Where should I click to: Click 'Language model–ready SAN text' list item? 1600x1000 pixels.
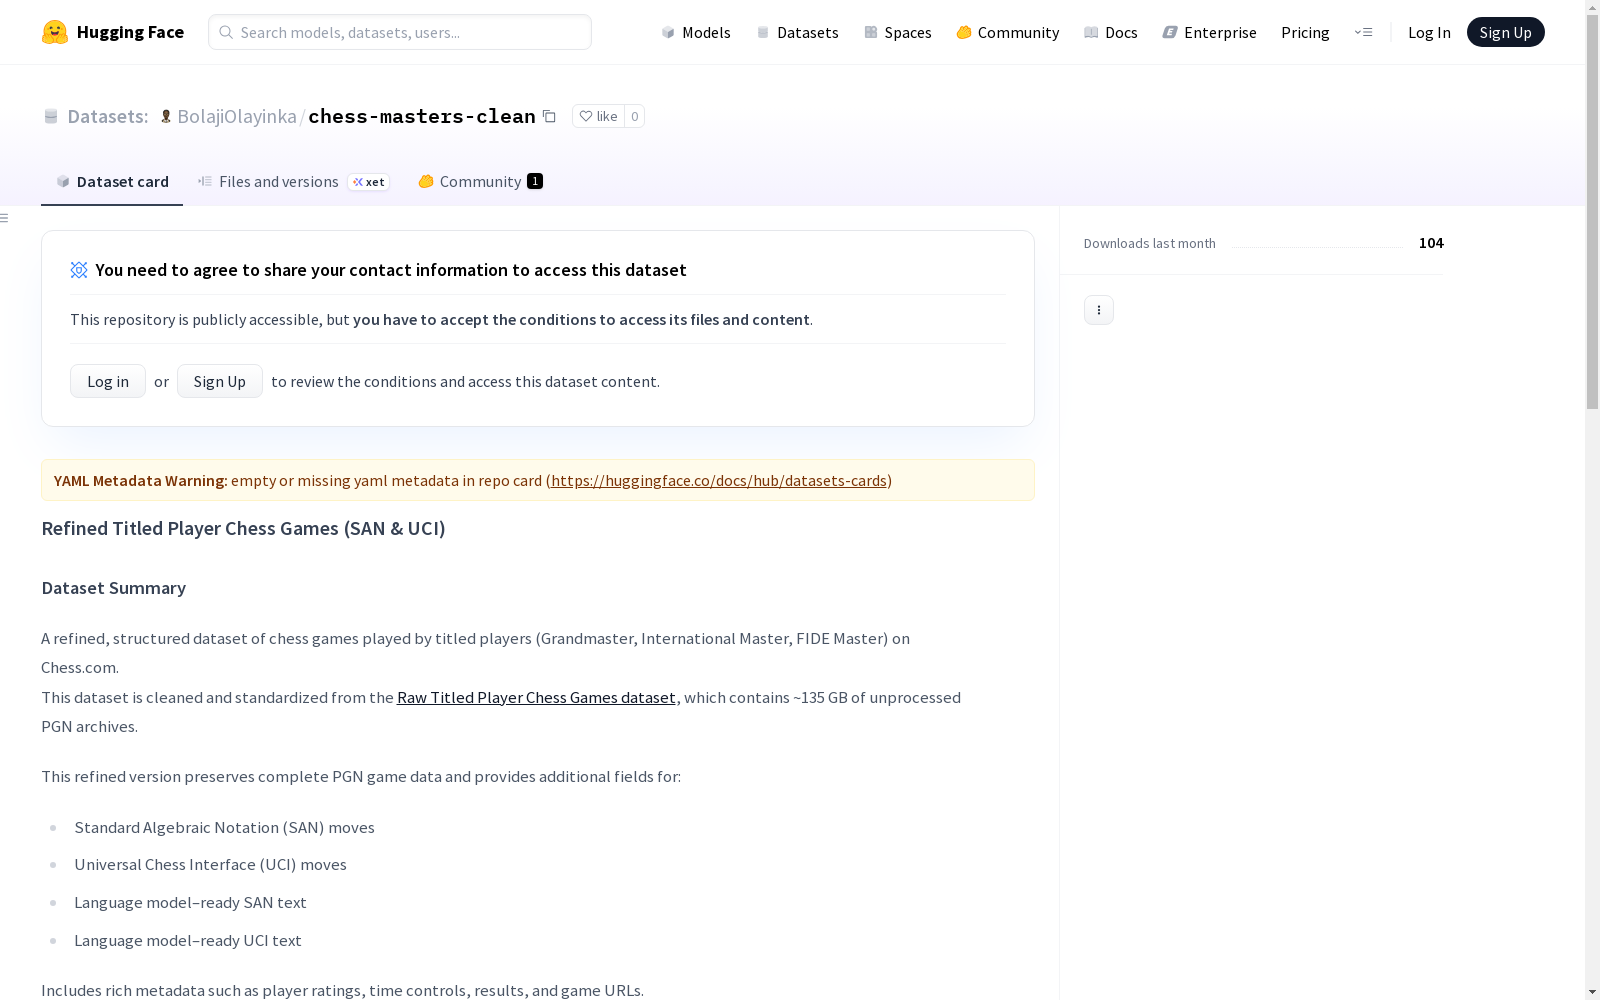tap(190, 902)
